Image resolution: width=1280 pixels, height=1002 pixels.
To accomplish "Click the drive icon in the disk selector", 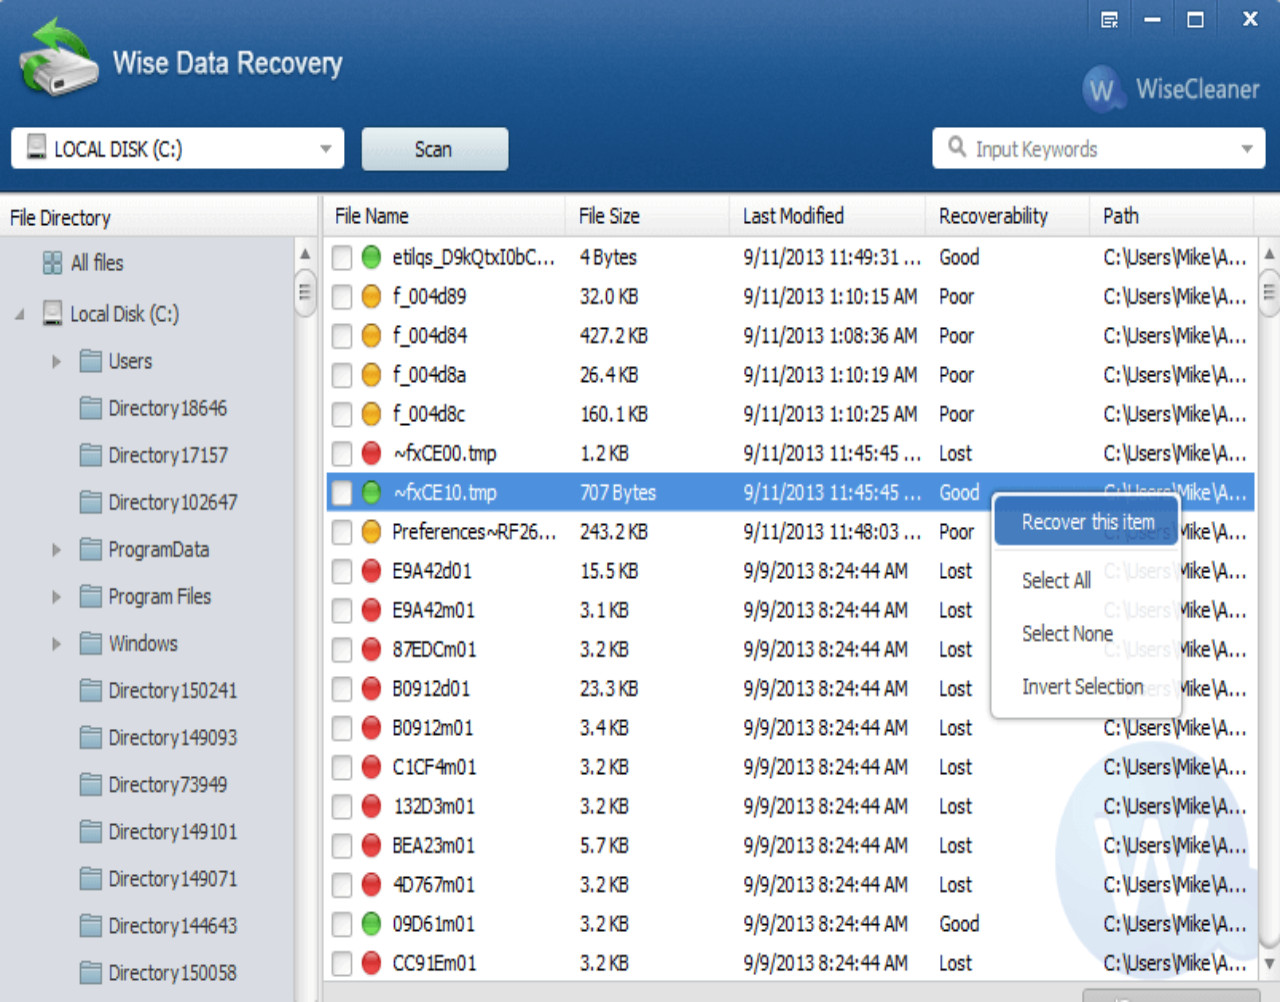I will point(37,148).
